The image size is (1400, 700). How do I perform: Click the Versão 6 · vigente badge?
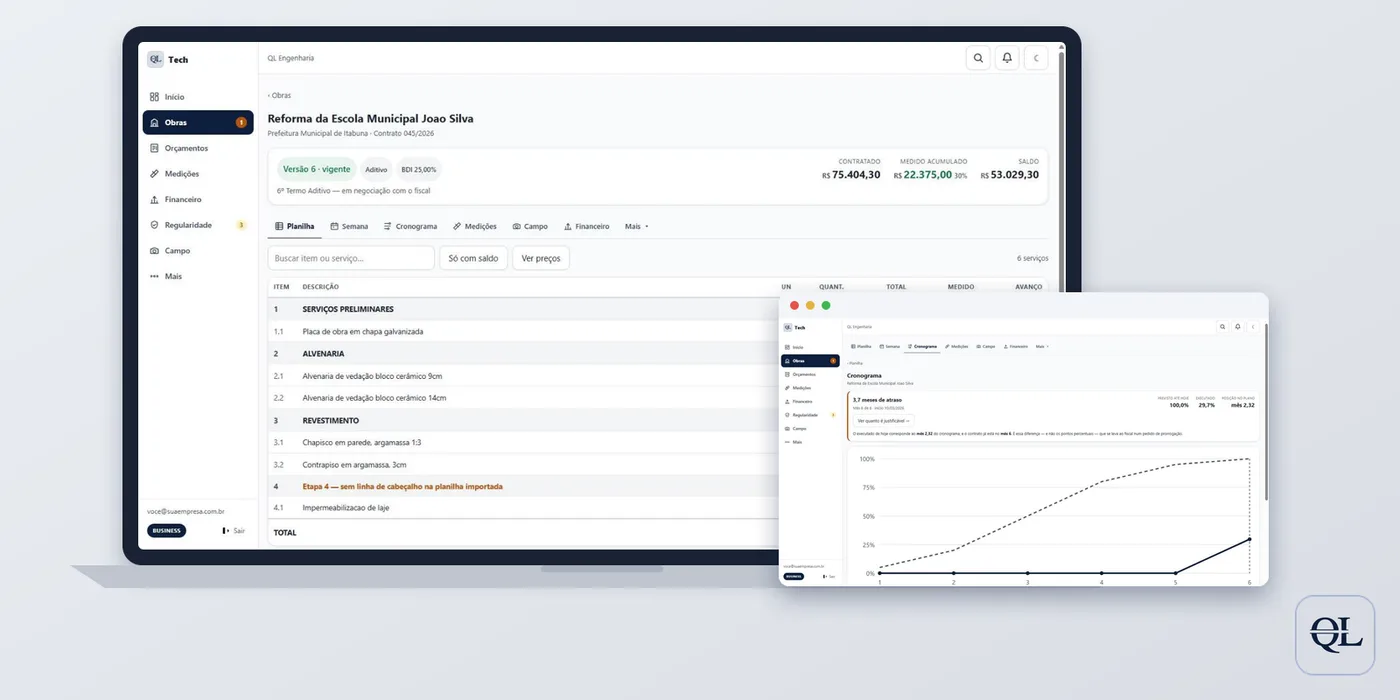(x=317, y=169)
